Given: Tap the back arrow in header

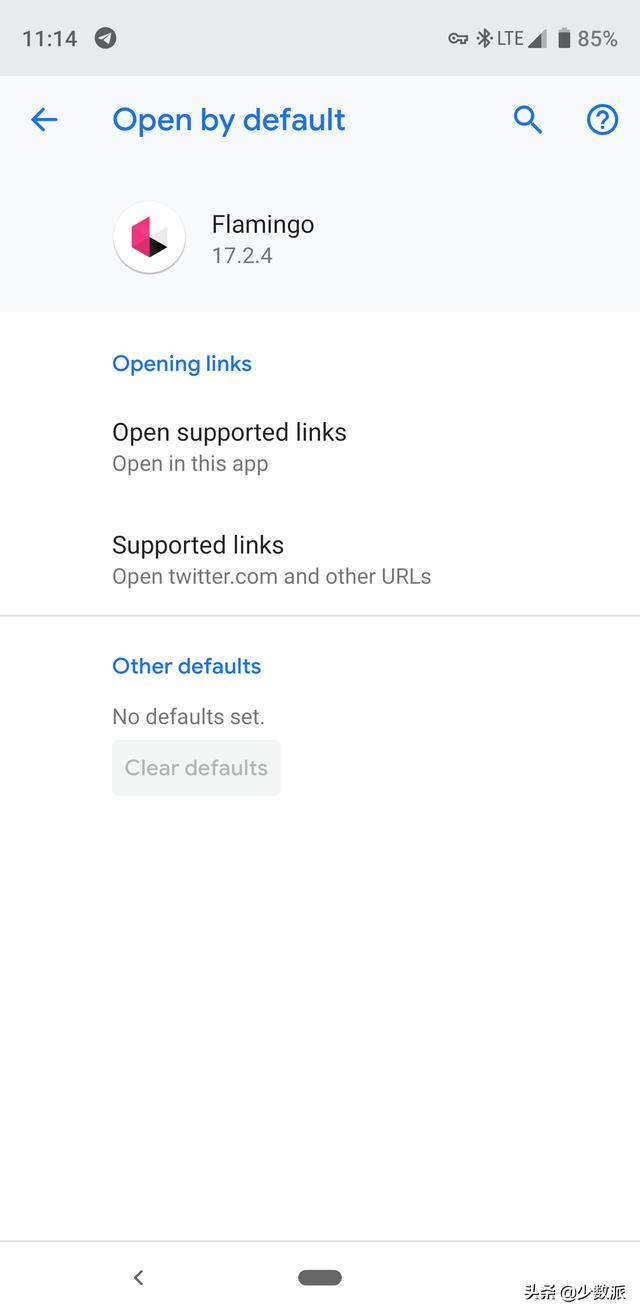Looking at the screenshot, I should click(x=44, y=120).
